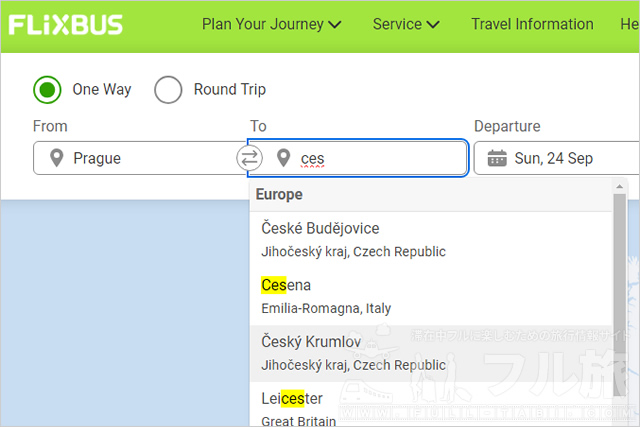Click the FlixBus logo
This screenshot has width=640, height=427.
click(66, 24)
